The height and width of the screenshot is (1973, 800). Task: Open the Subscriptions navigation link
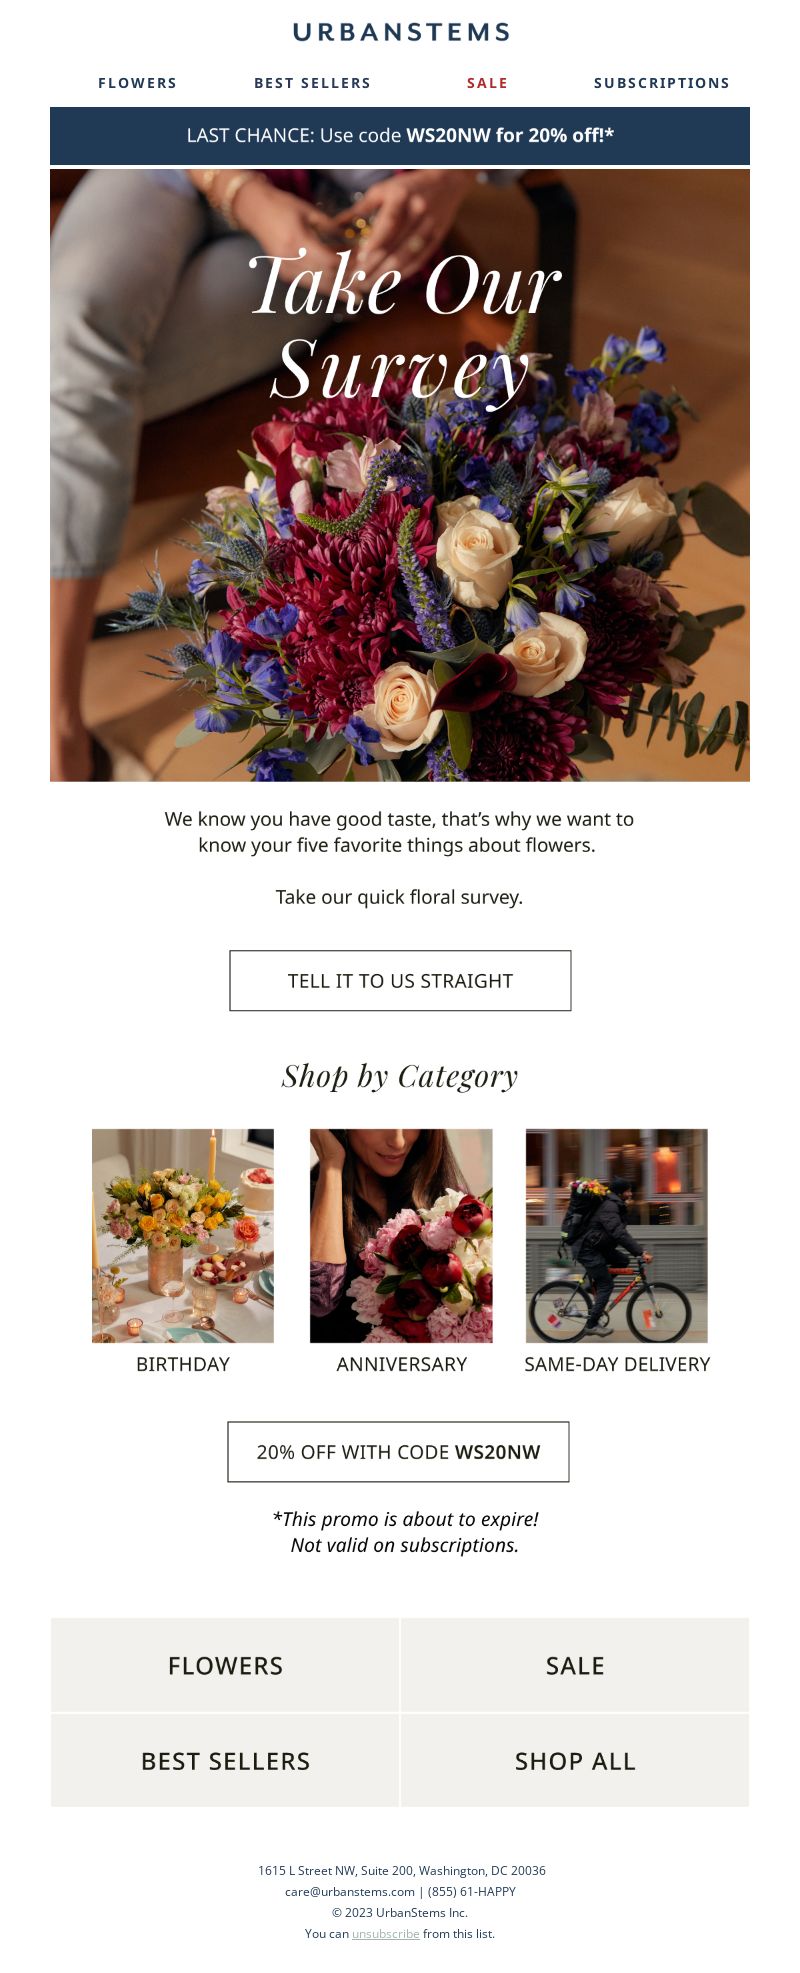(x=662, y=83)
